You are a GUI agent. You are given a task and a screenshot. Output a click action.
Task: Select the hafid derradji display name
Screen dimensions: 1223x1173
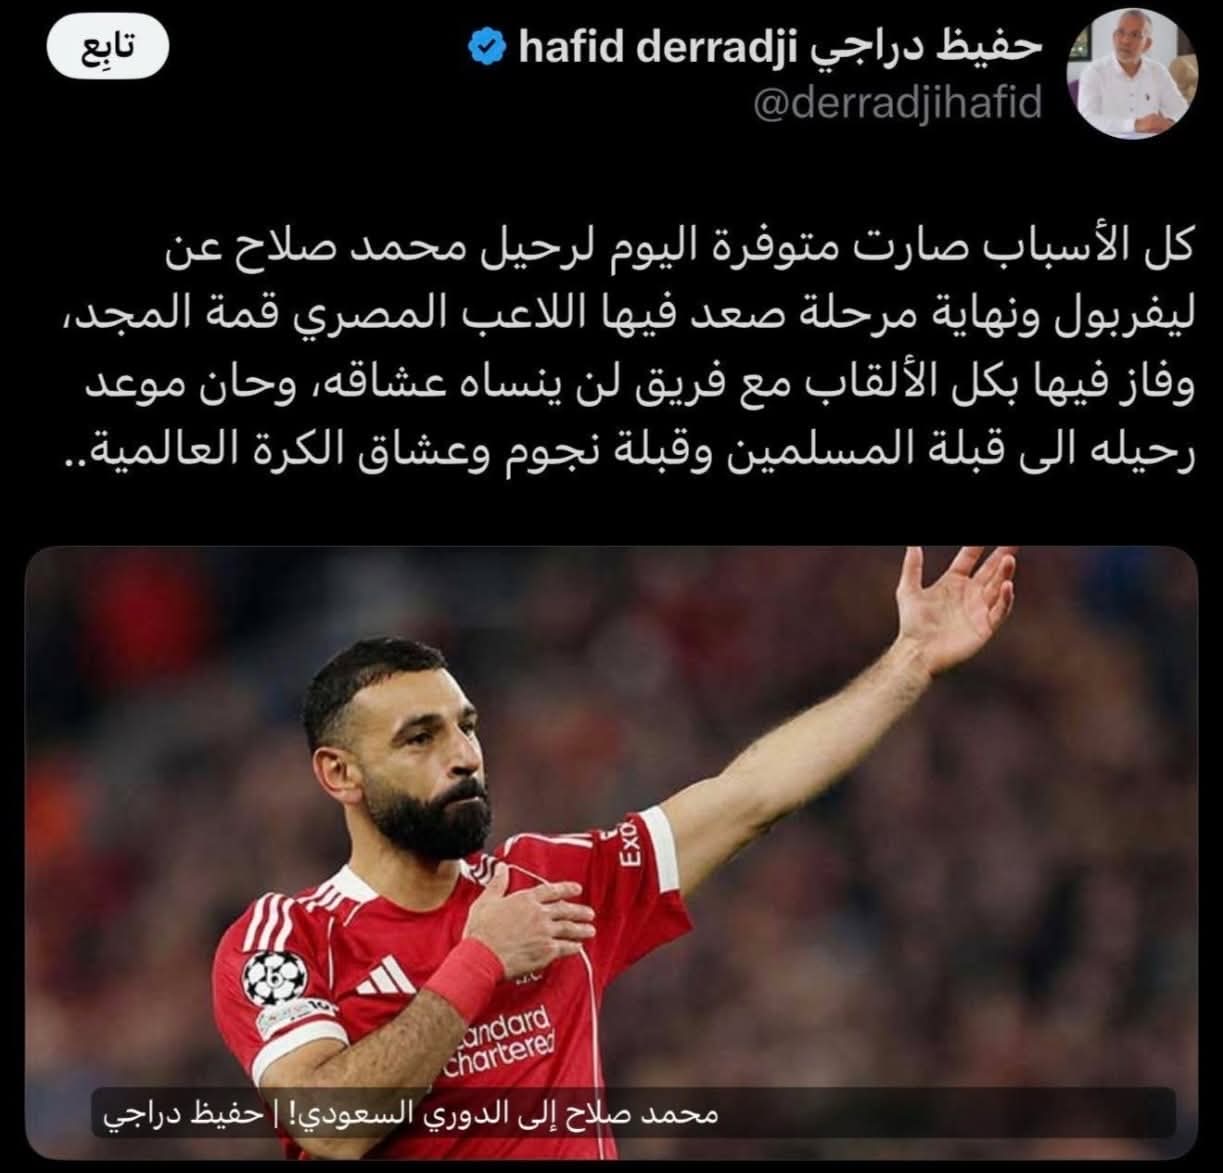[x=655, y=46]
